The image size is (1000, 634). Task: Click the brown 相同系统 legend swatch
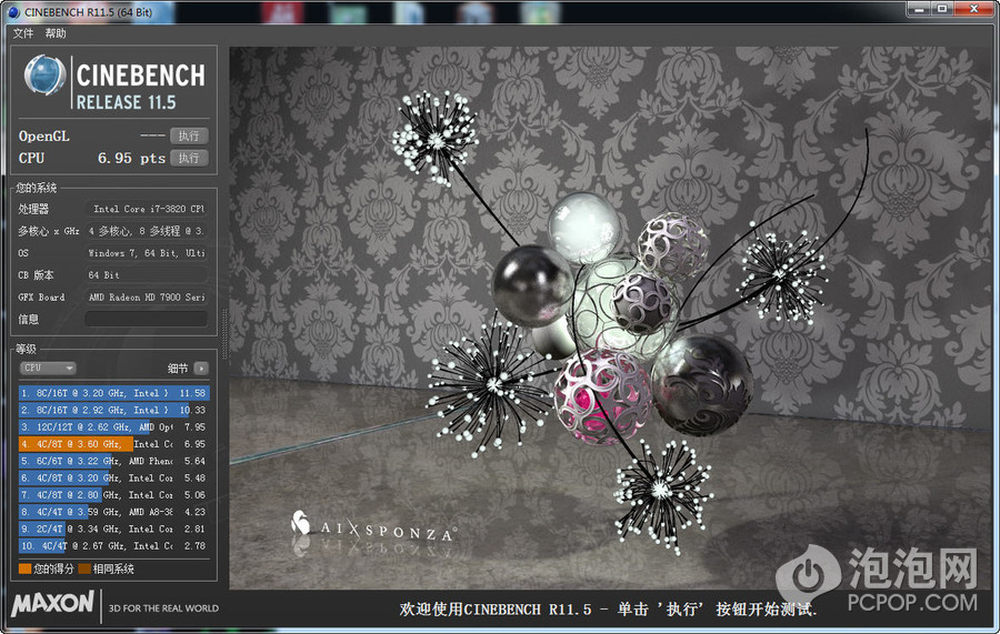85,569
